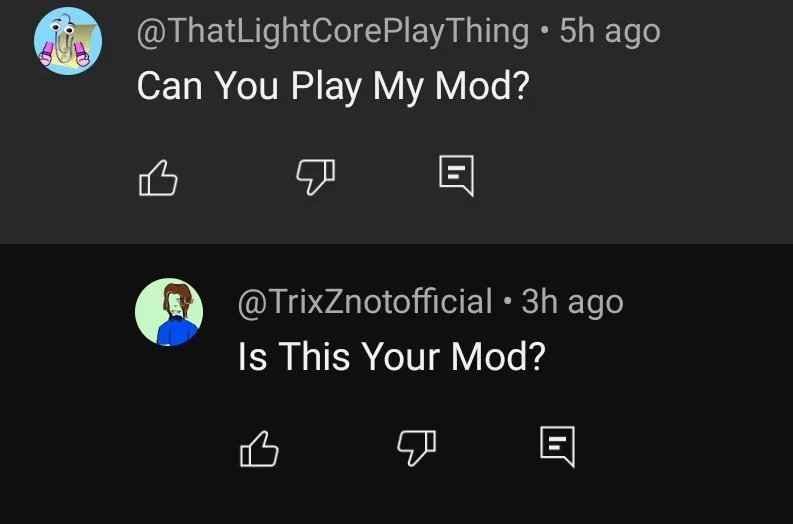This screenshot has height=524, width=793.
Task: Click the "3h ago" timestamp
Action: (572, 301)
